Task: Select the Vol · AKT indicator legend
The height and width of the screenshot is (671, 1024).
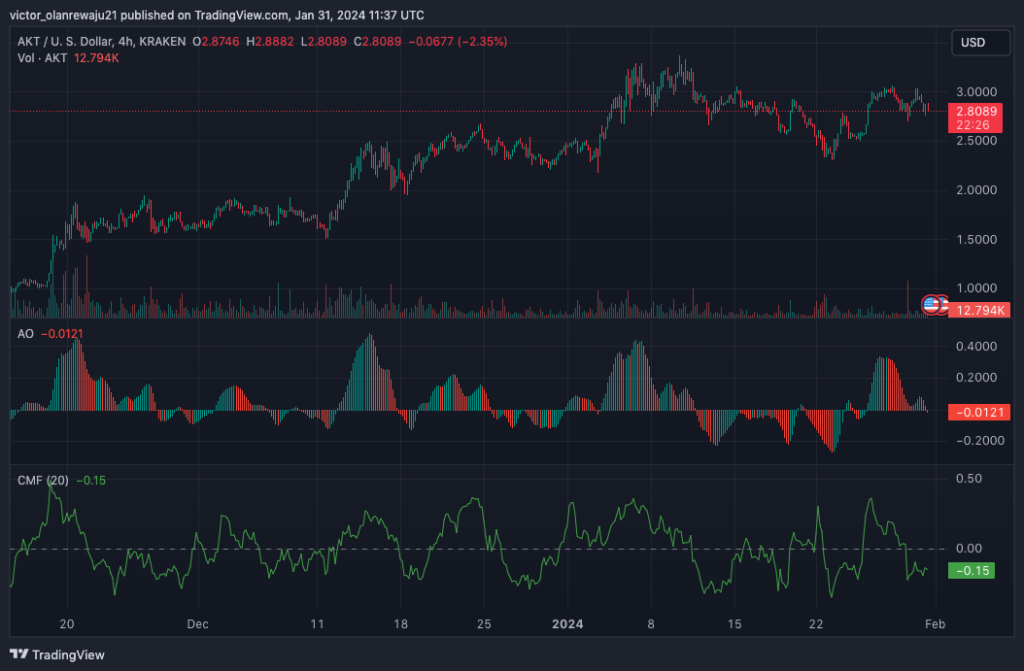Action: point(42,58)
